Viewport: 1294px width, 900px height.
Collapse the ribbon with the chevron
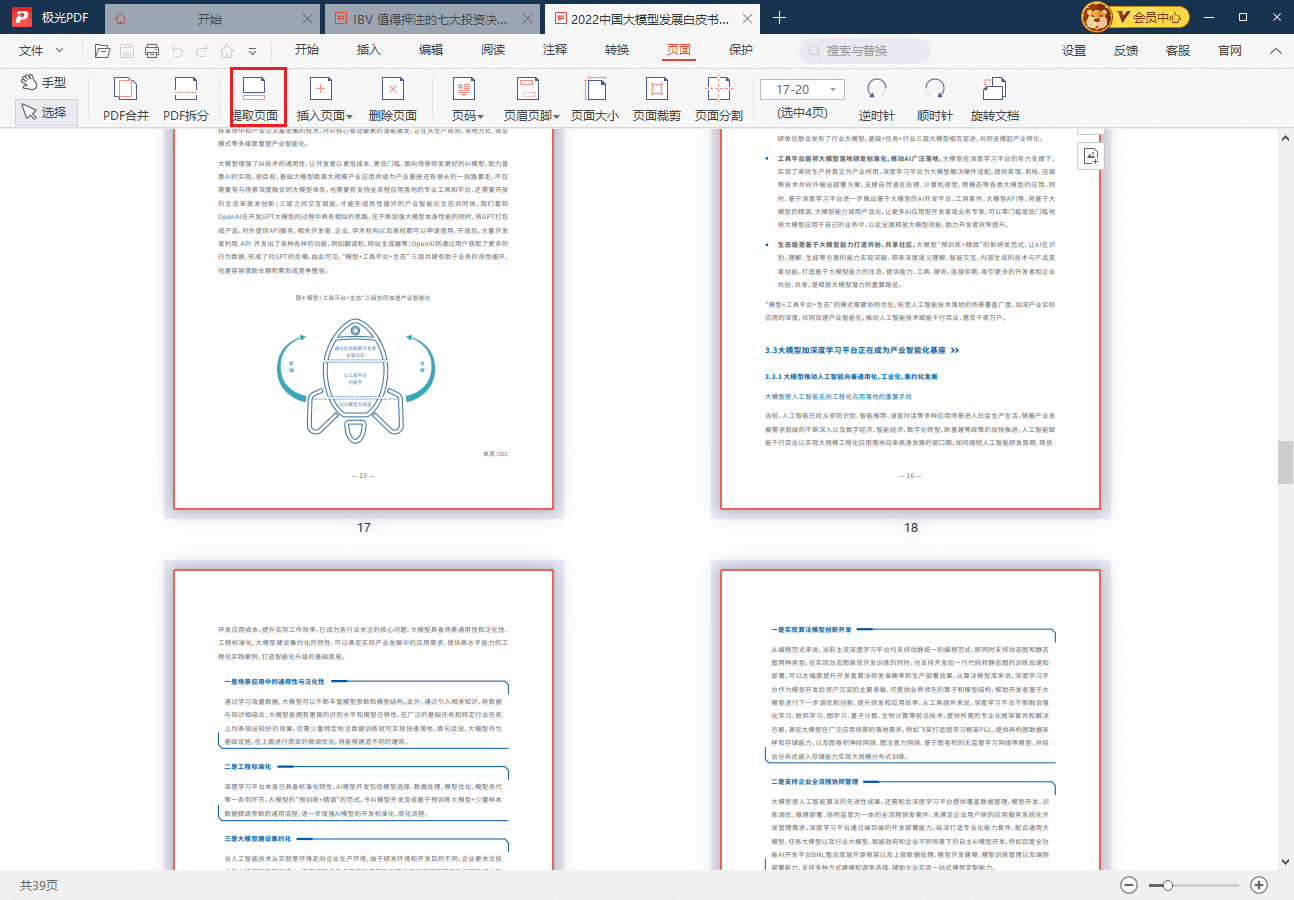[x=1276, y=51]
